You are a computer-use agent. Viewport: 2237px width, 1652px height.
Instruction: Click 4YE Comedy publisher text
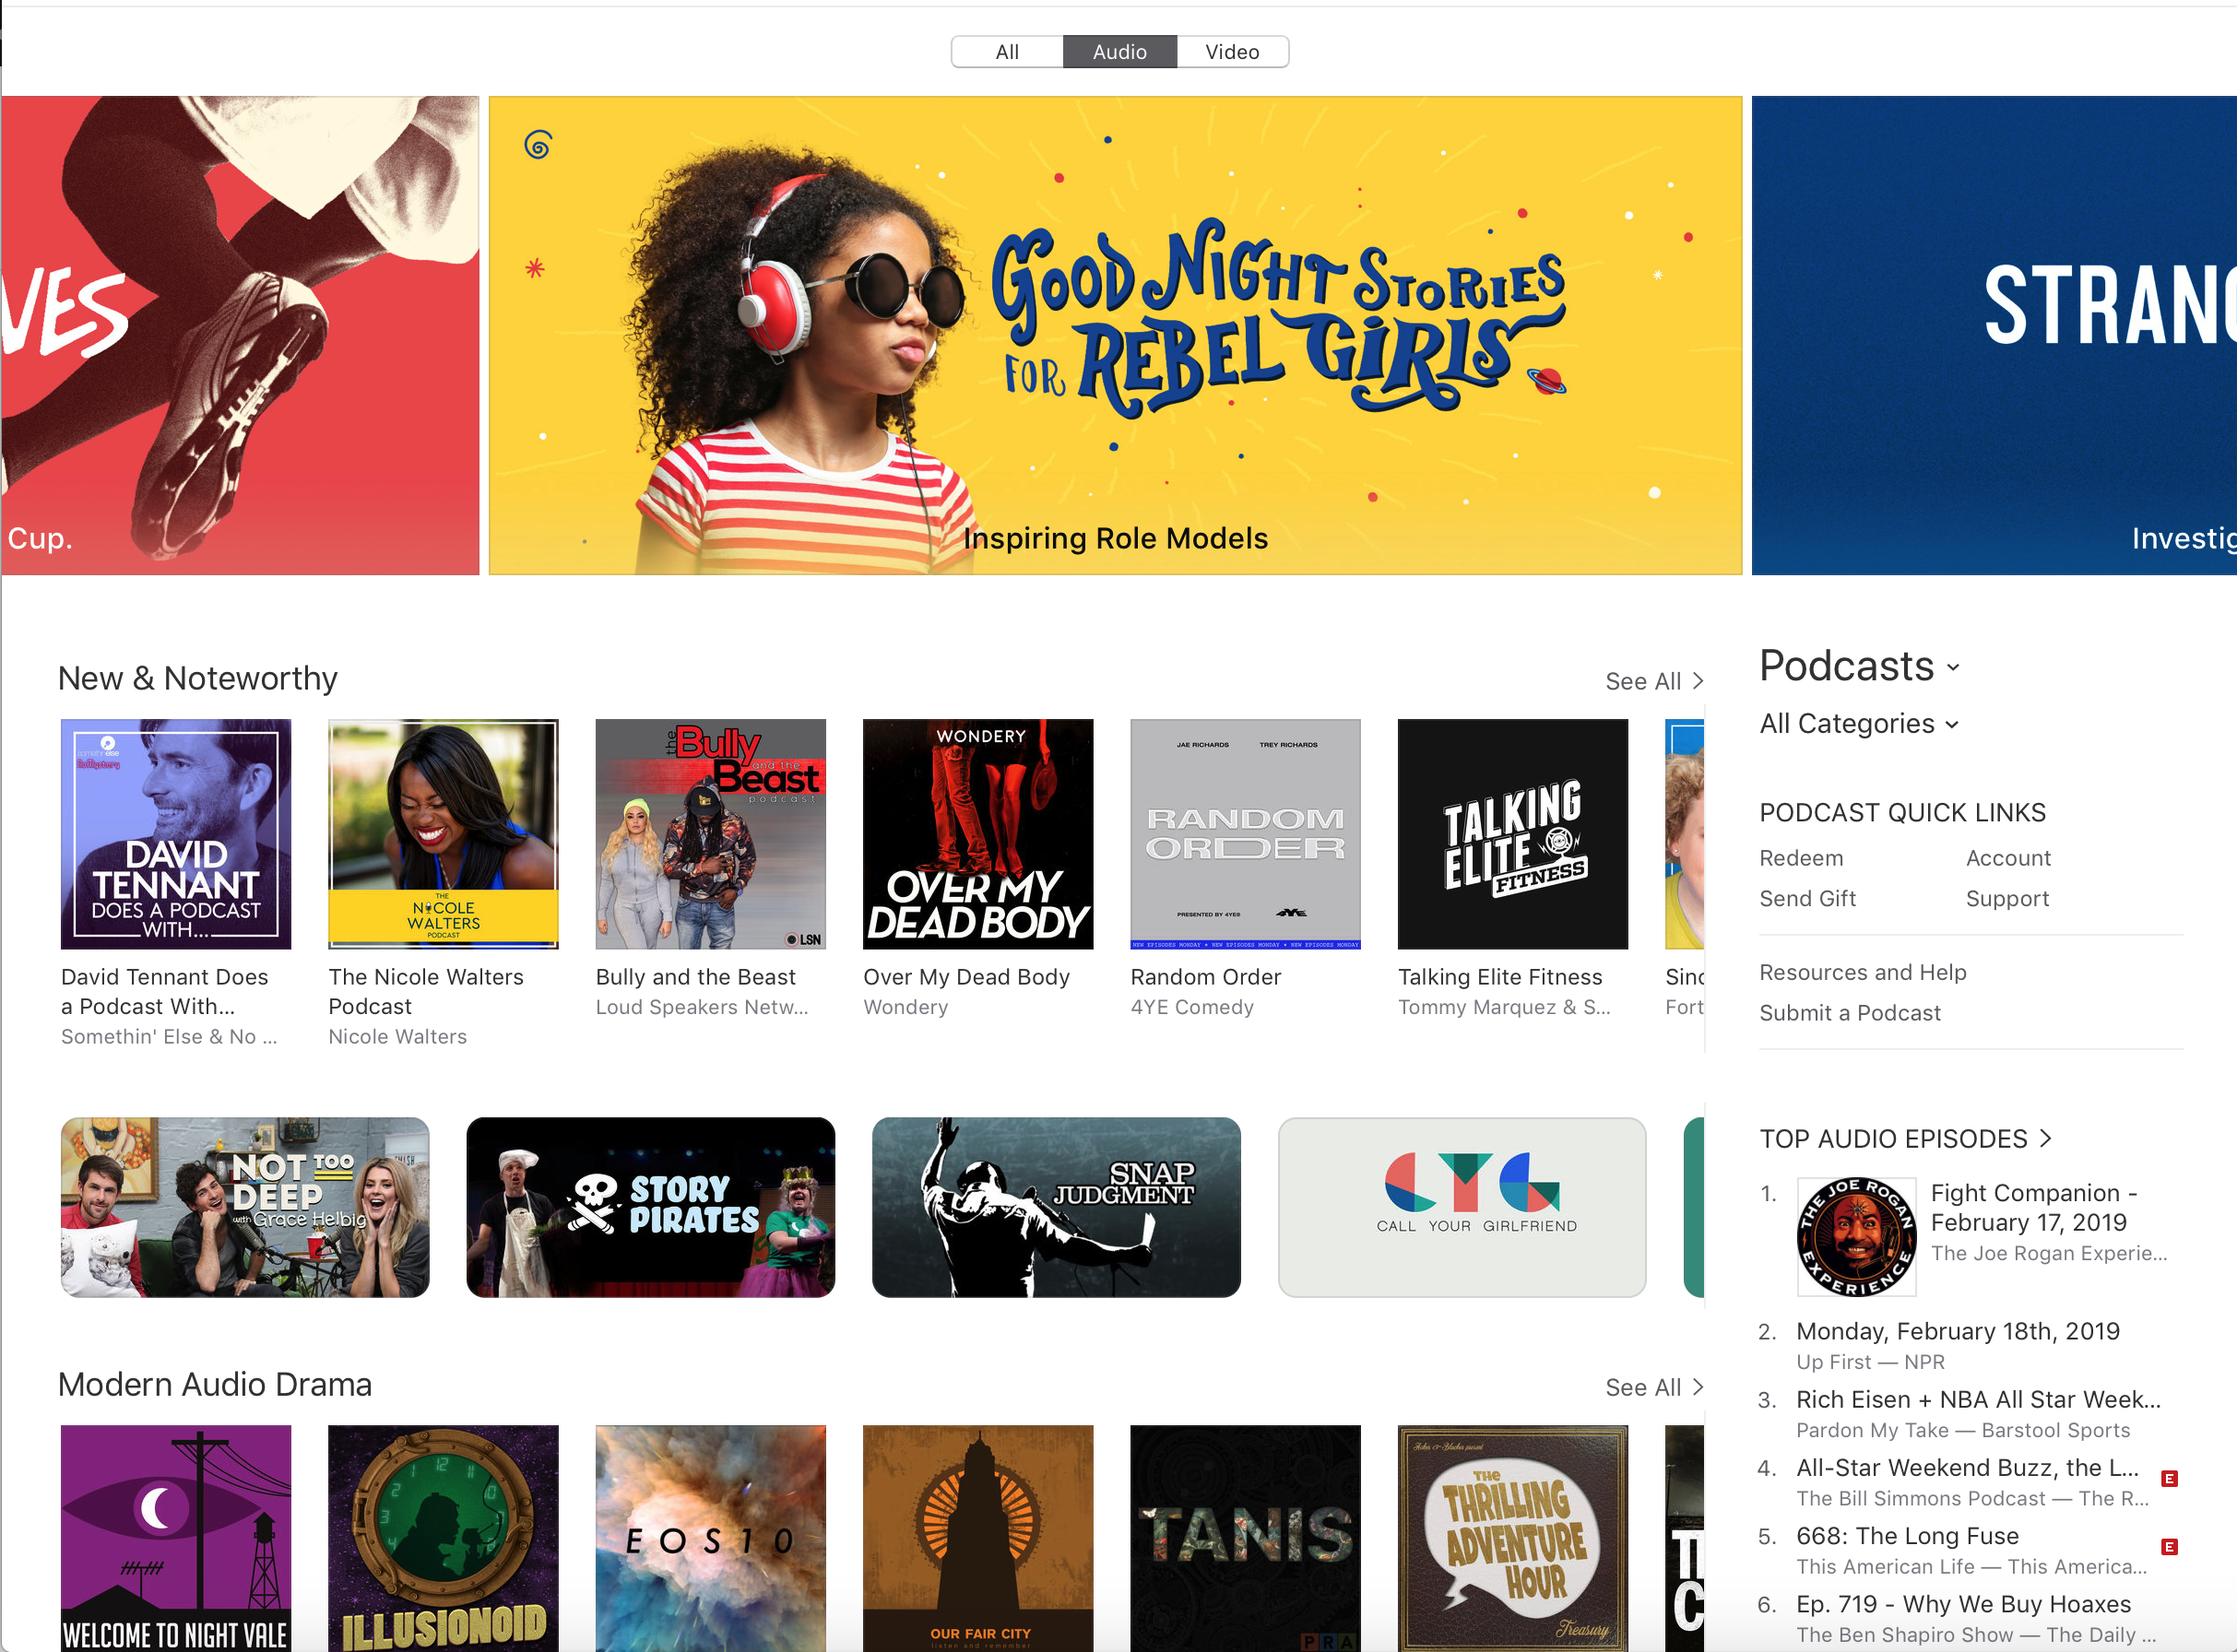(x=1192, y=1007)
